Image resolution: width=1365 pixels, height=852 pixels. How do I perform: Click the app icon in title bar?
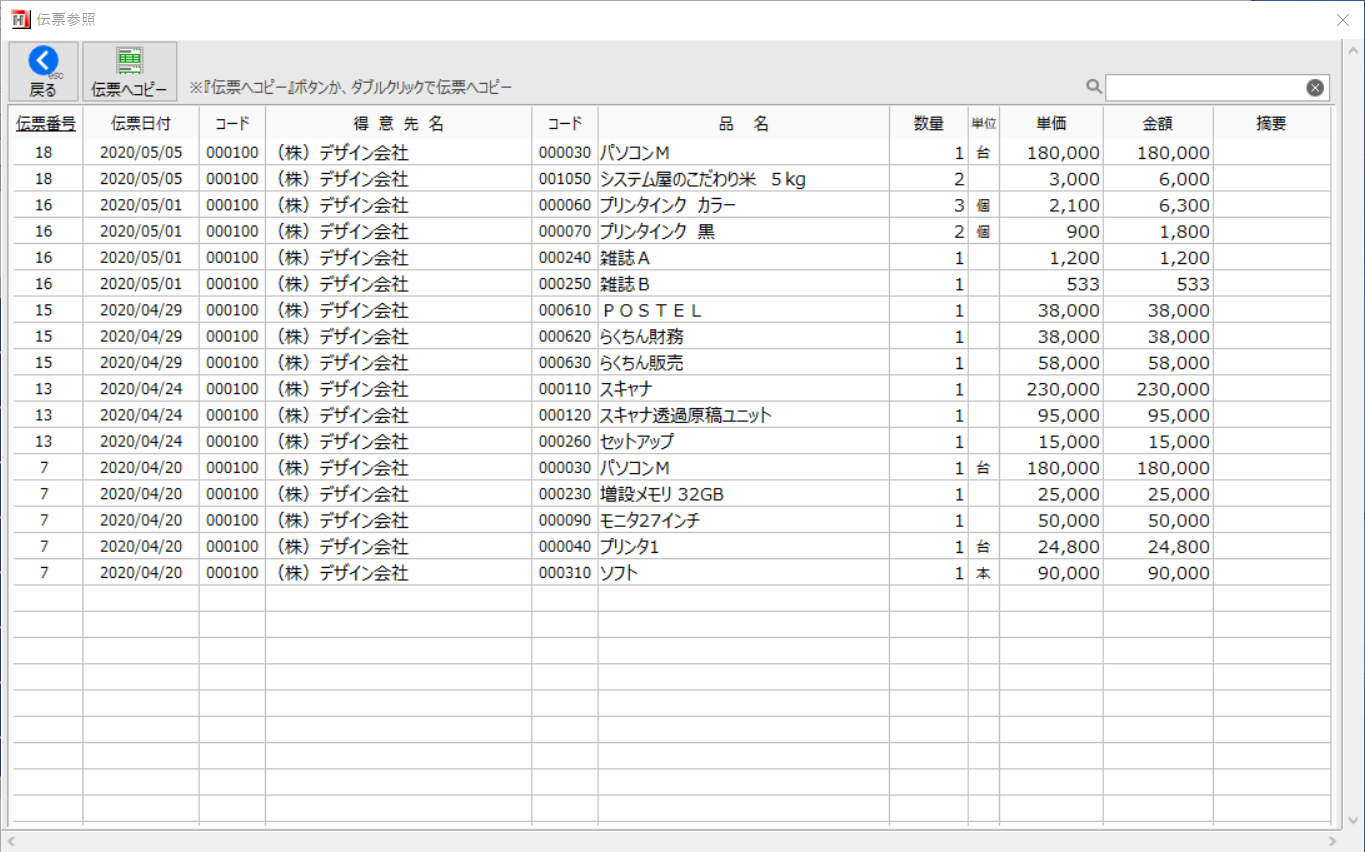coord(19,19)
